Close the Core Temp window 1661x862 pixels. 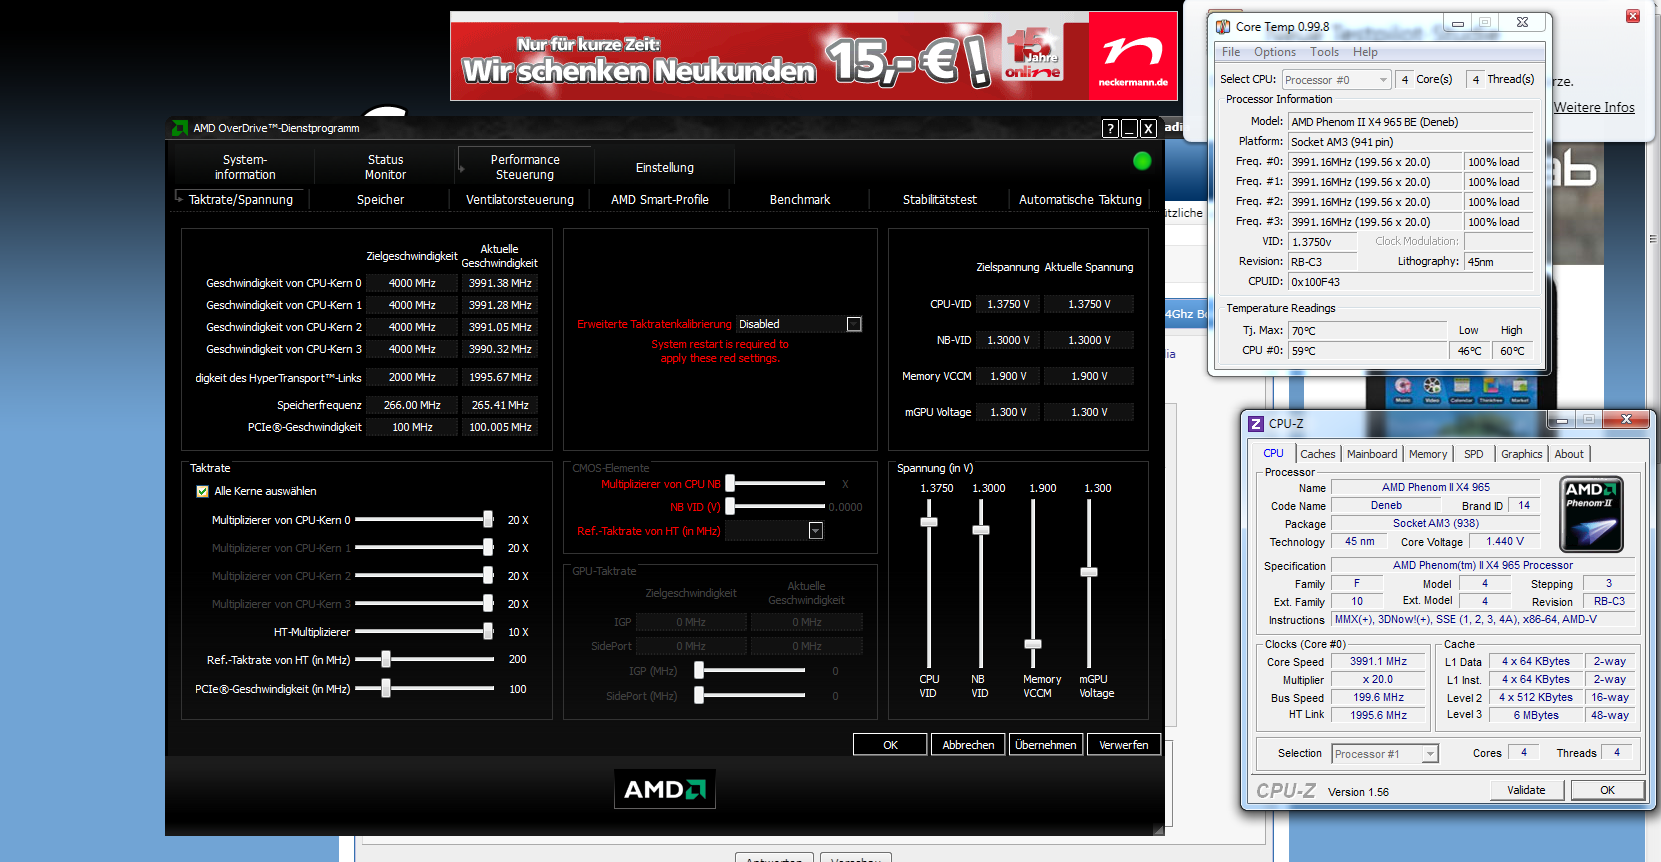(1522, 22)
